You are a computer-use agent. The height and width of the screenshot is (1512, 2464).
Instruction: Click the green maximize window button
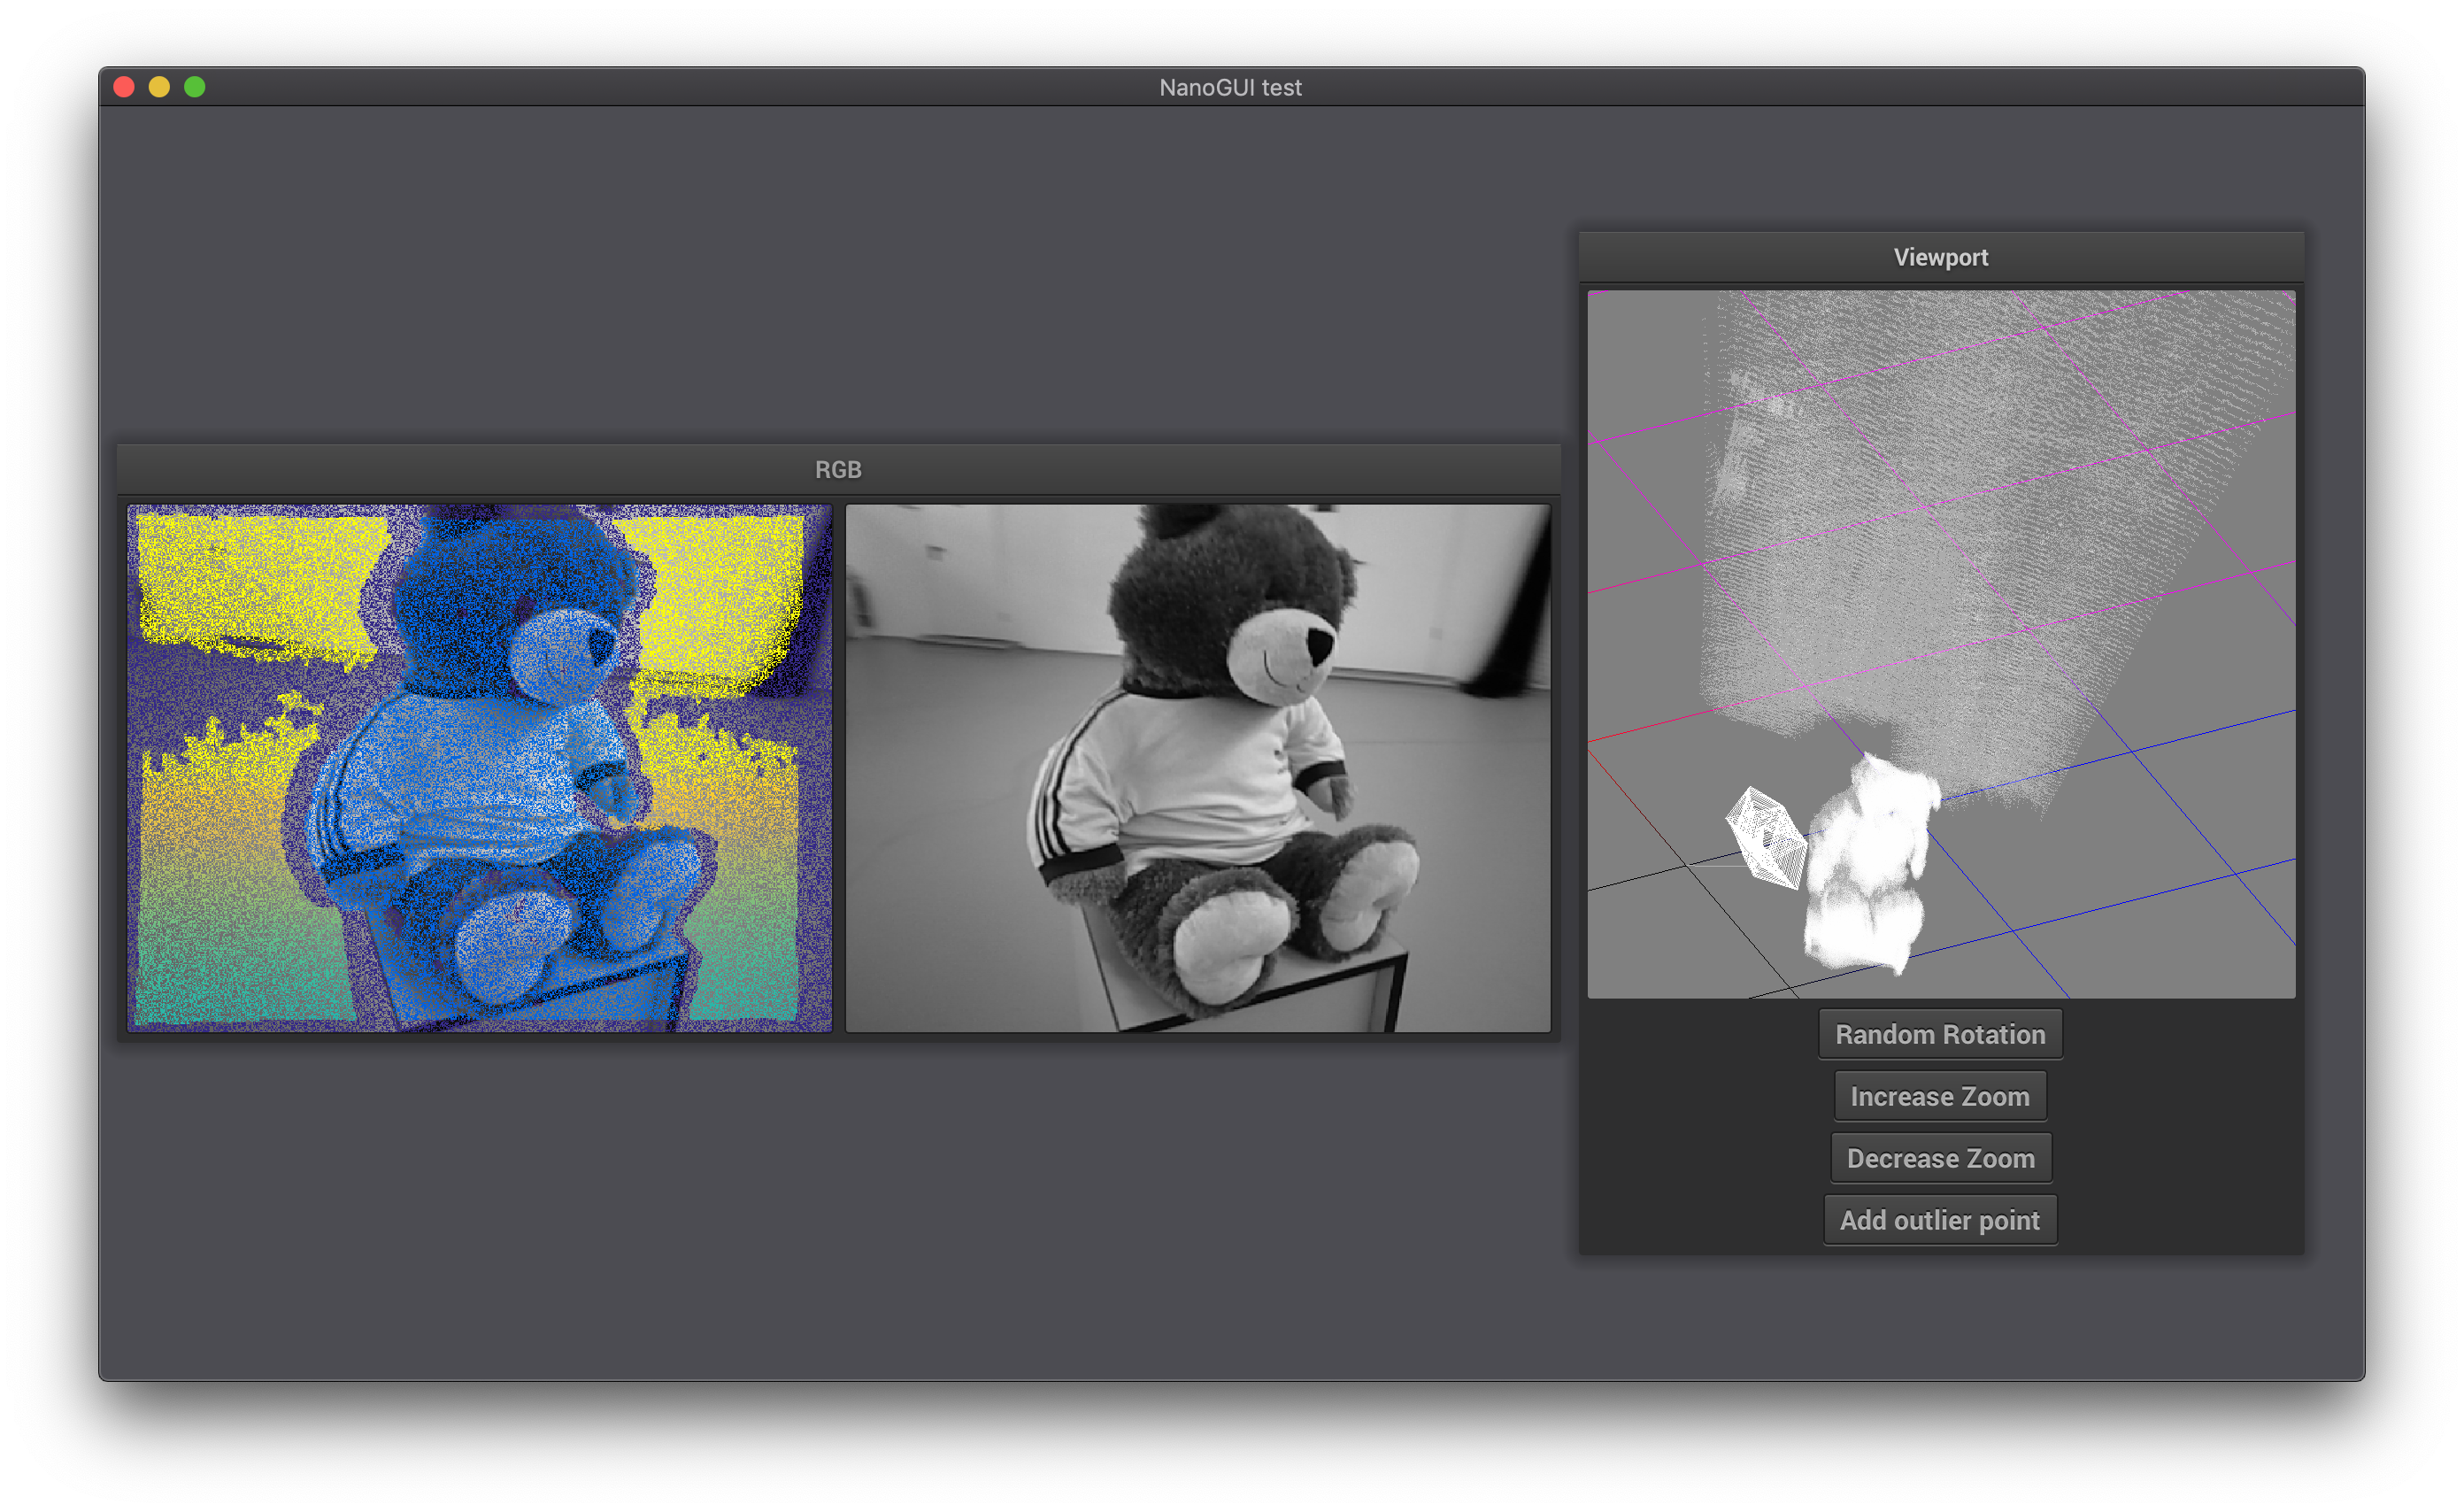coord(195,87)
